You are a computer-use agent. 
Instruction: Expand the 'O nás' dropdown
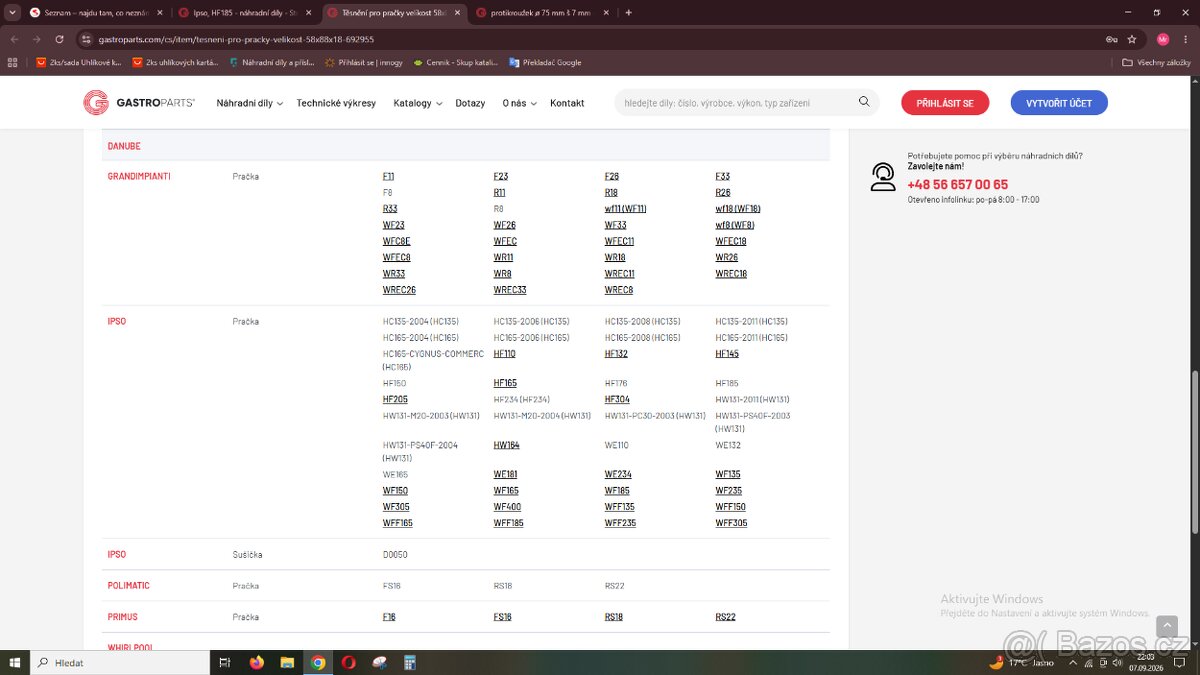[519, 103]
